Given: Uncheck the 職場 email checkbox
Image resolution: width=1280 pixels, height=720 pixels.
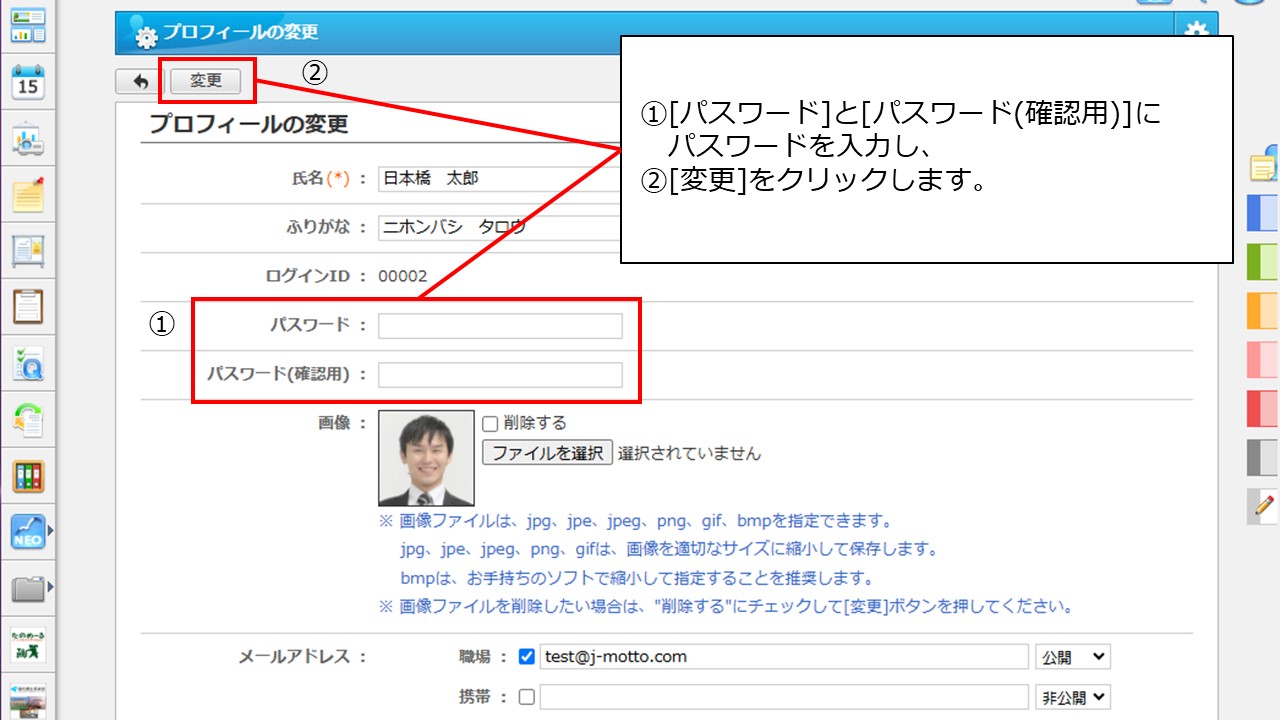Looking at the screenshot, I should 527,657.
